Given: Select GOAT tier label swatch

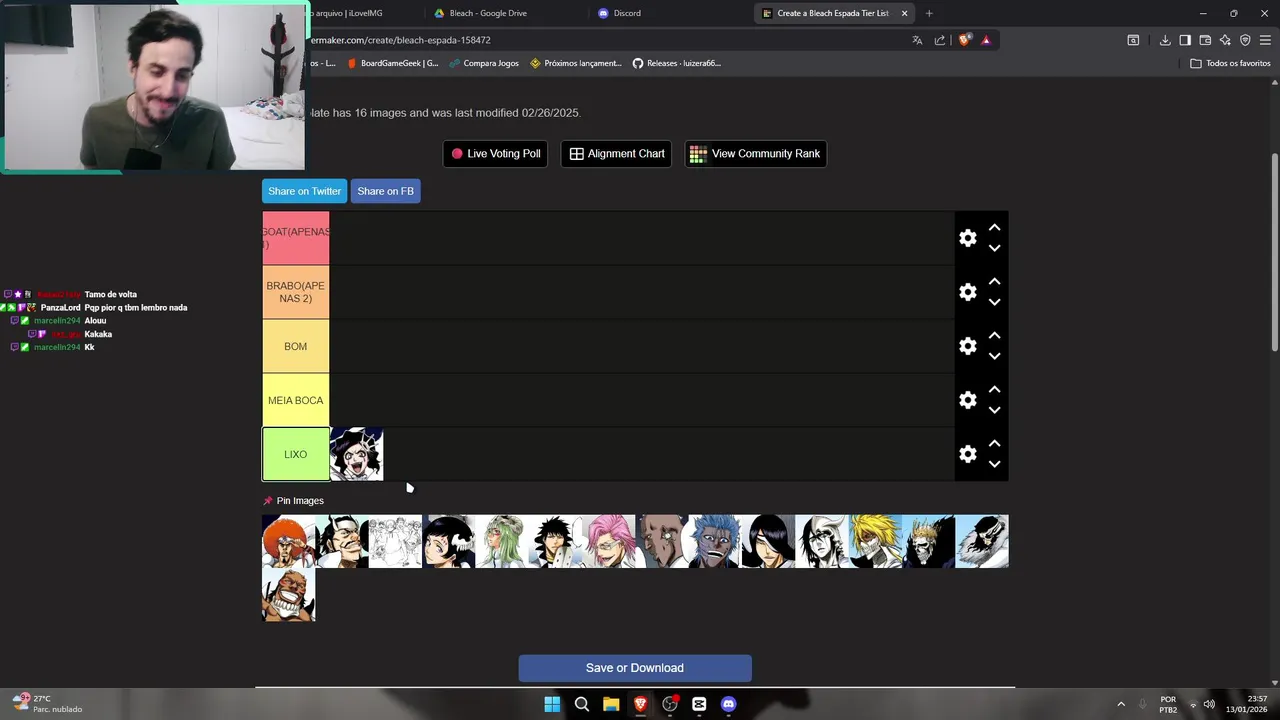Looking at the screenshot, I should click(296, 238).
